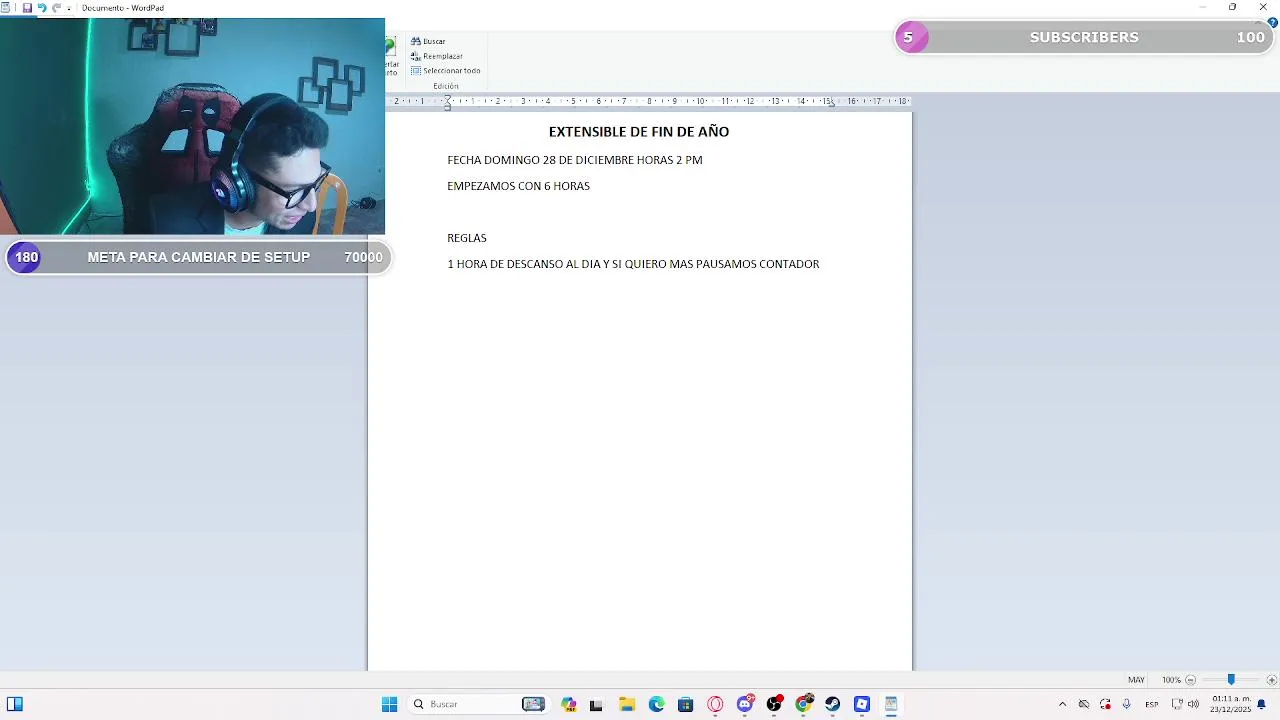Undo the last action in WordPad
Screen dimensions: 1280x720
click(x=41, y=8)
